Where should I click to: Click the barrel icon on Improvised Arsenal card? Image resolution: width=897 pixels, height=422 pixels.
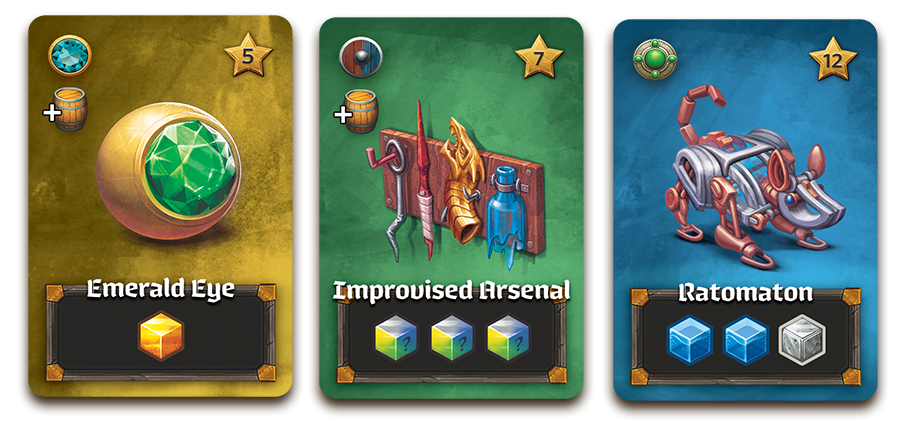pyautogui.click(x=361, y=111)
